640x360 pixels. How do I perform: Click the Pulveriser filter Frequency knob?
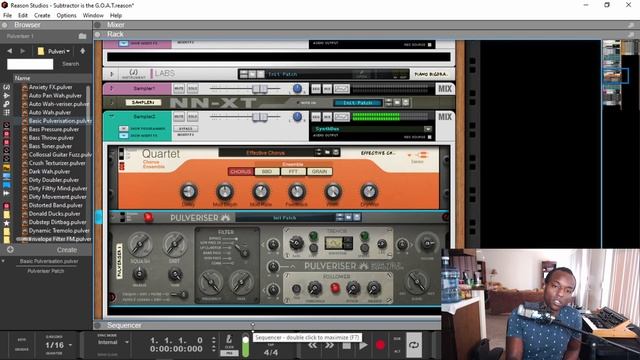[x=211, y=282]
